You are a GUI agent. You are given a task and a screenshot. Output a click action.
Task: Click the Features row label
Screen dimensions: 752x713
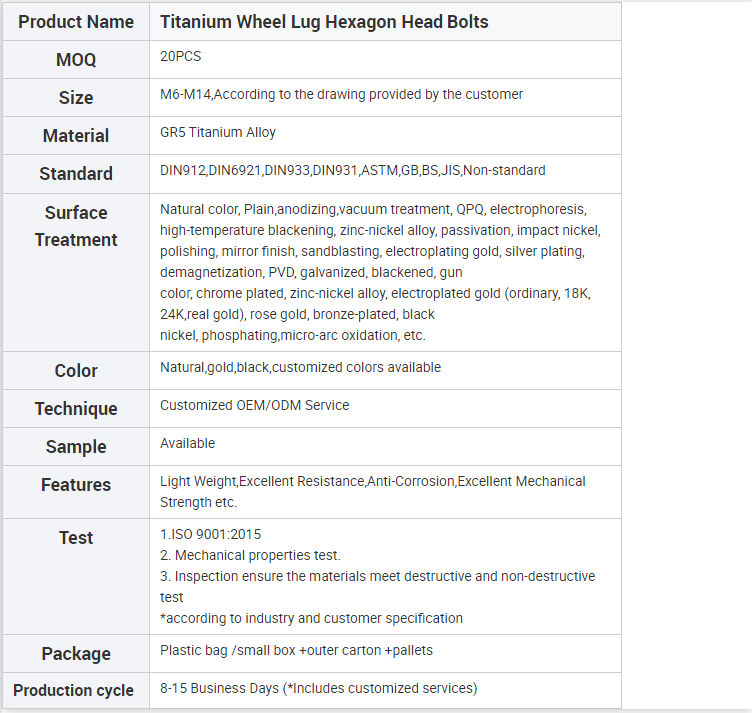(76, 485)
